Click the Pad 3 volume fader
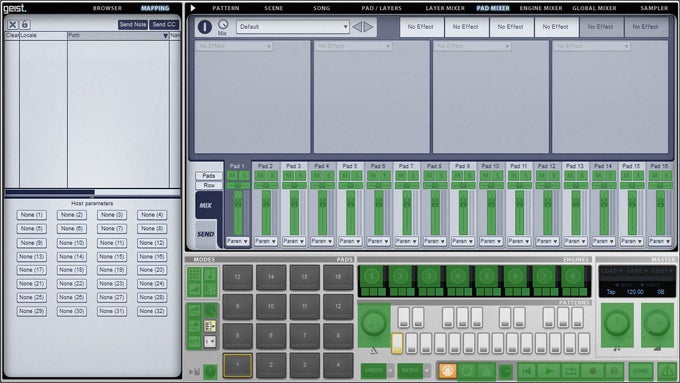This screenshot has width=680, height=383. pos(294,213)
